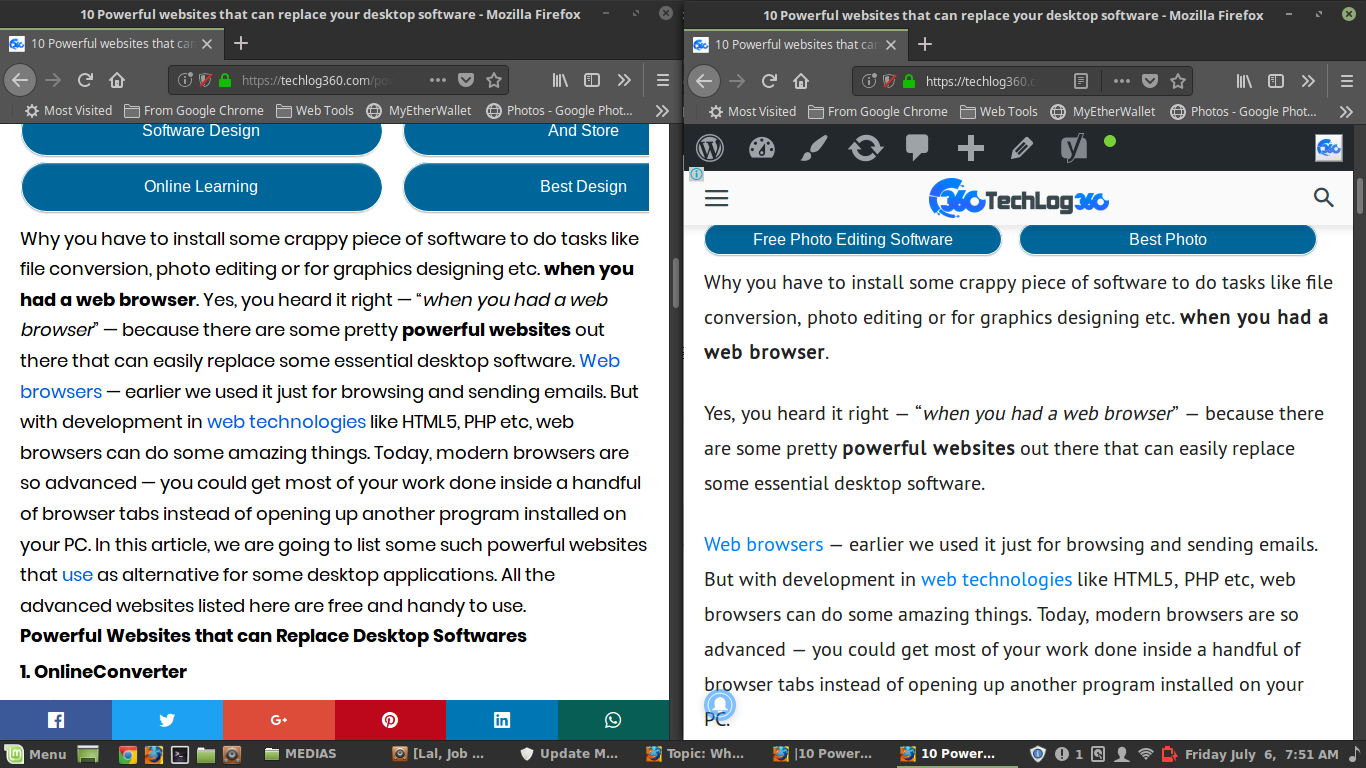The image size is (1366, 768).
Task: Click Best Photo ad button
Action: point(1168,239)
